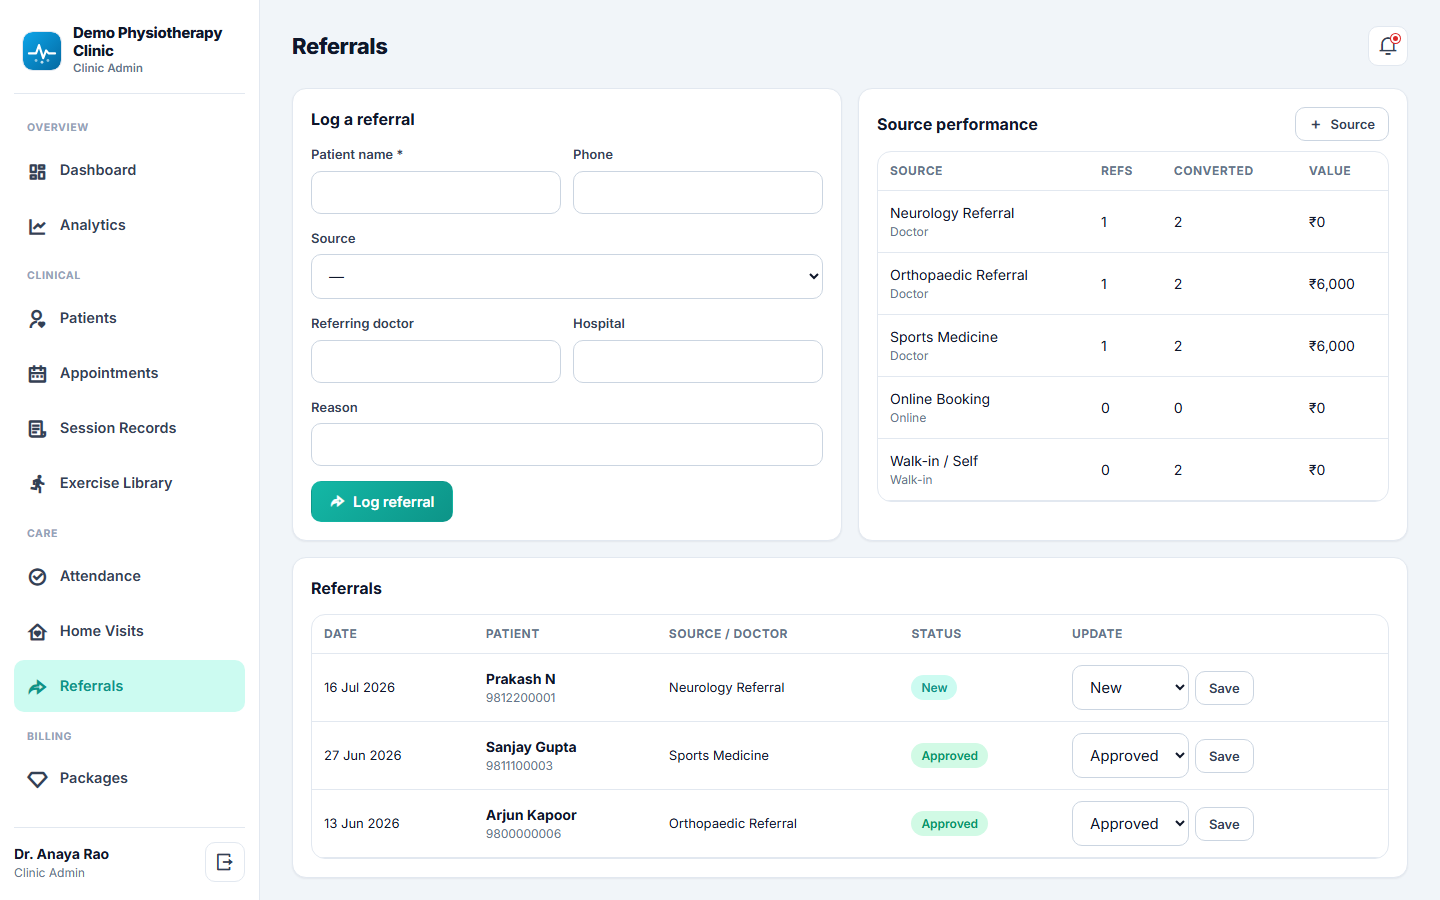Go to Attendance page
1440x900 pixels.
coord(129,576)
